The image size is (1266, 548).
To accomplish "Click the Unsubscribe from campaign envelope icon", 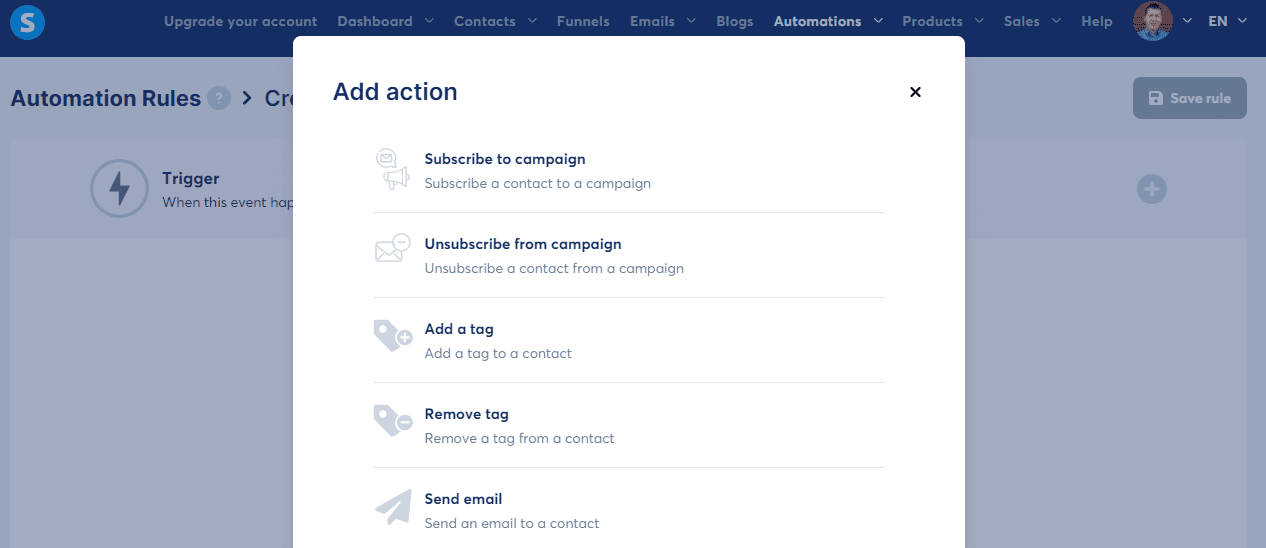I will tap(392, 248).
